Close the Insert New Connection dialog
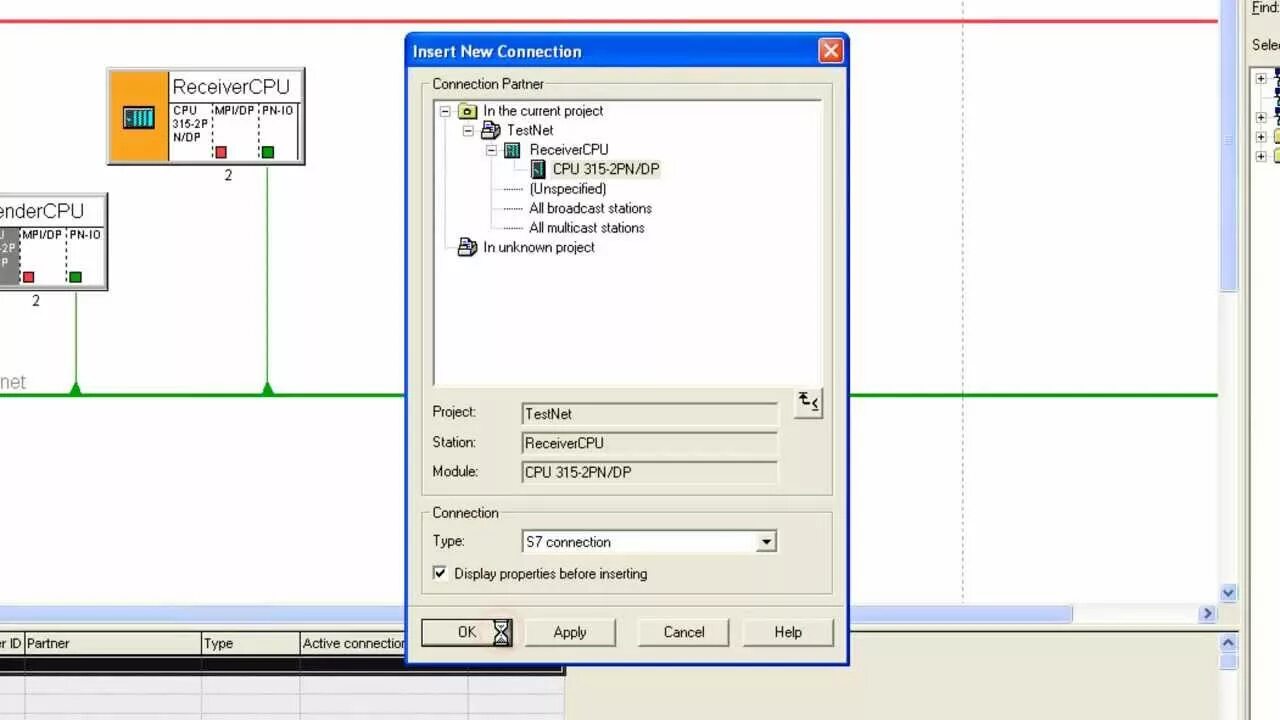 (830, 51)
